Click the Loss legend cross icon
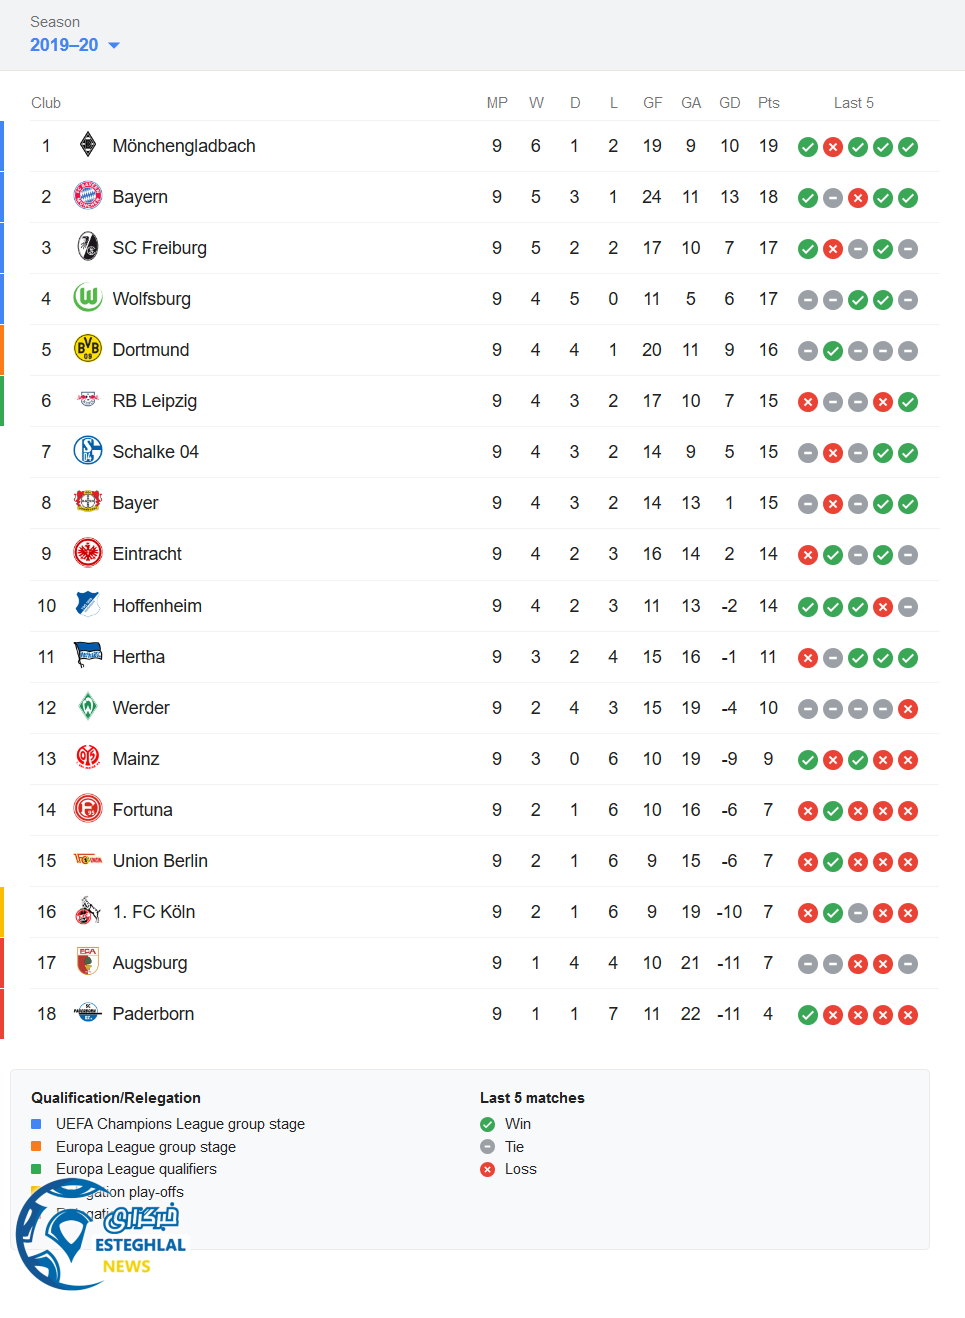The image size is (965, 1318). tap(488, 1169)
